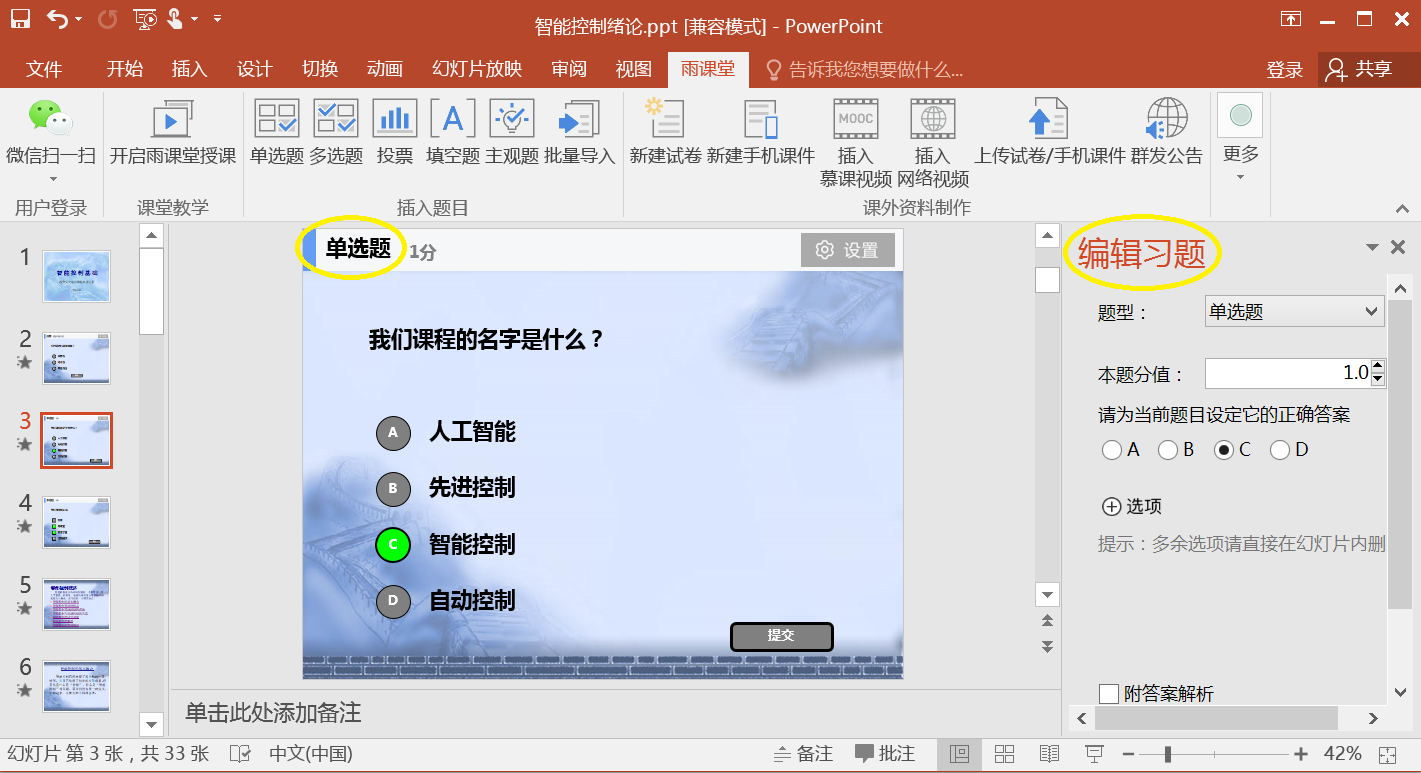This screenshot has height=773, width=1421.
Task: Start slideshow from status bar icon
Action: coord(1094,754)
